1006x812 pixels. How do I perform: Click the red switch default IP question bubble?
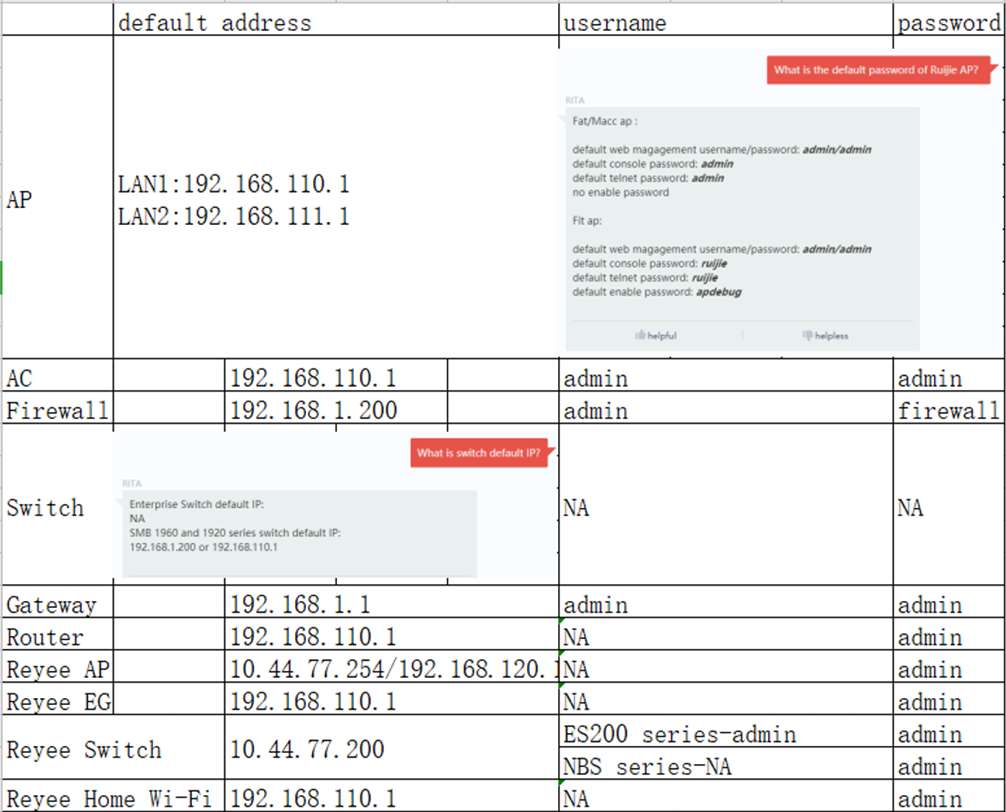click(x=480, y=453)
